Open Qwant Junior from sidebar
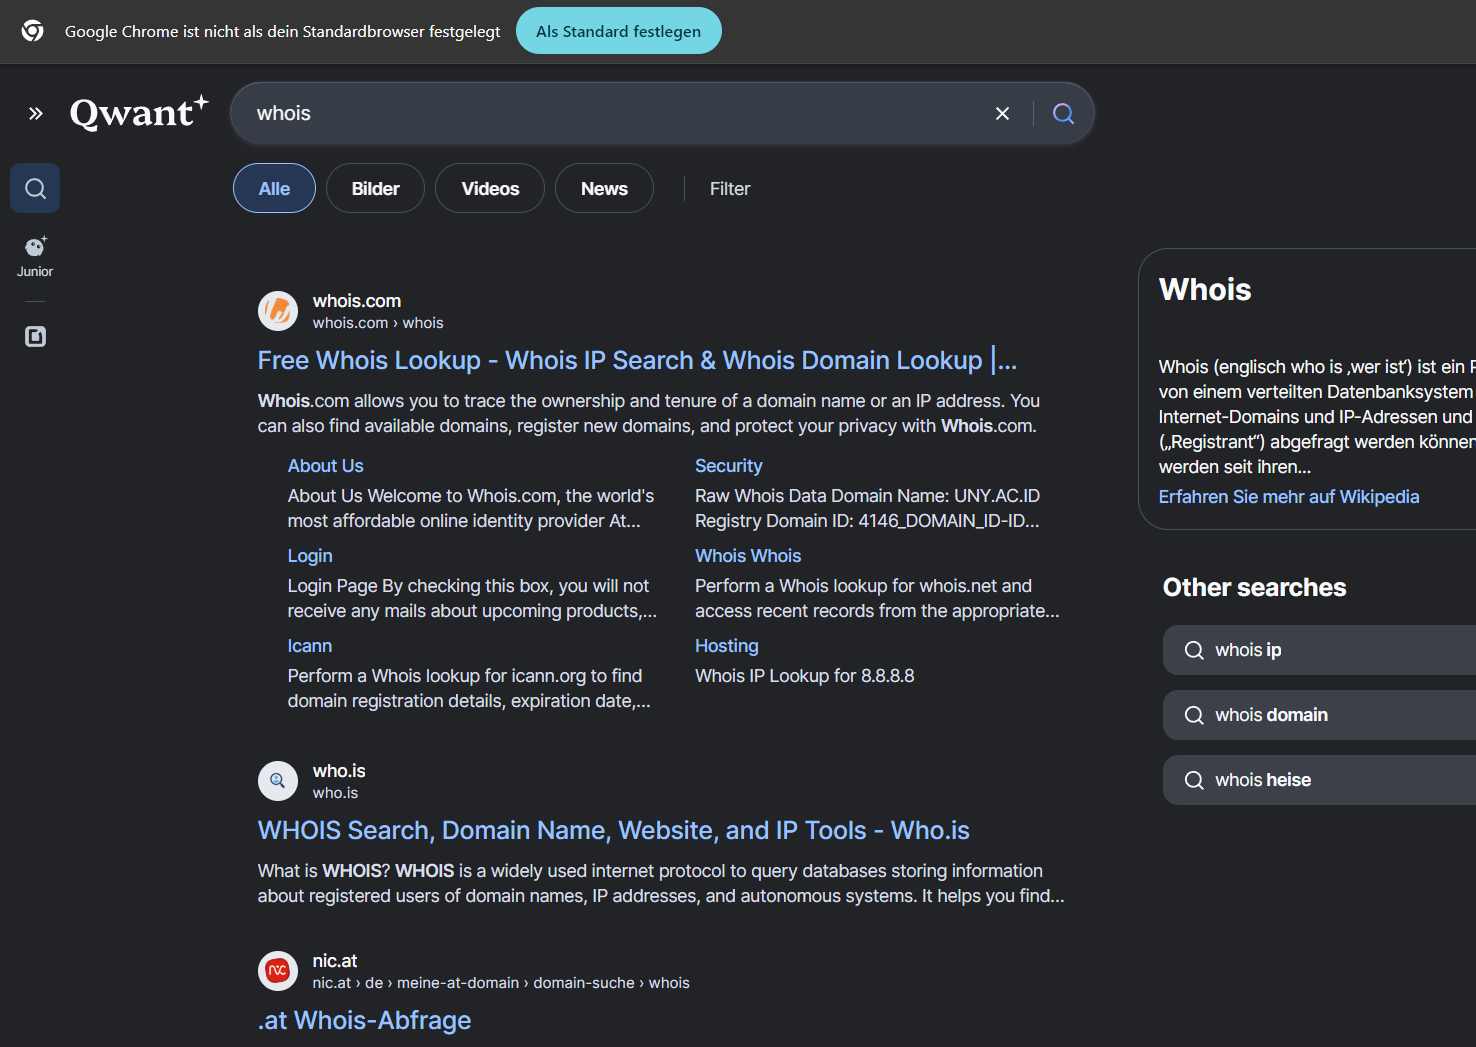This screenshot has height=1047, width=1476. point(35,257)
